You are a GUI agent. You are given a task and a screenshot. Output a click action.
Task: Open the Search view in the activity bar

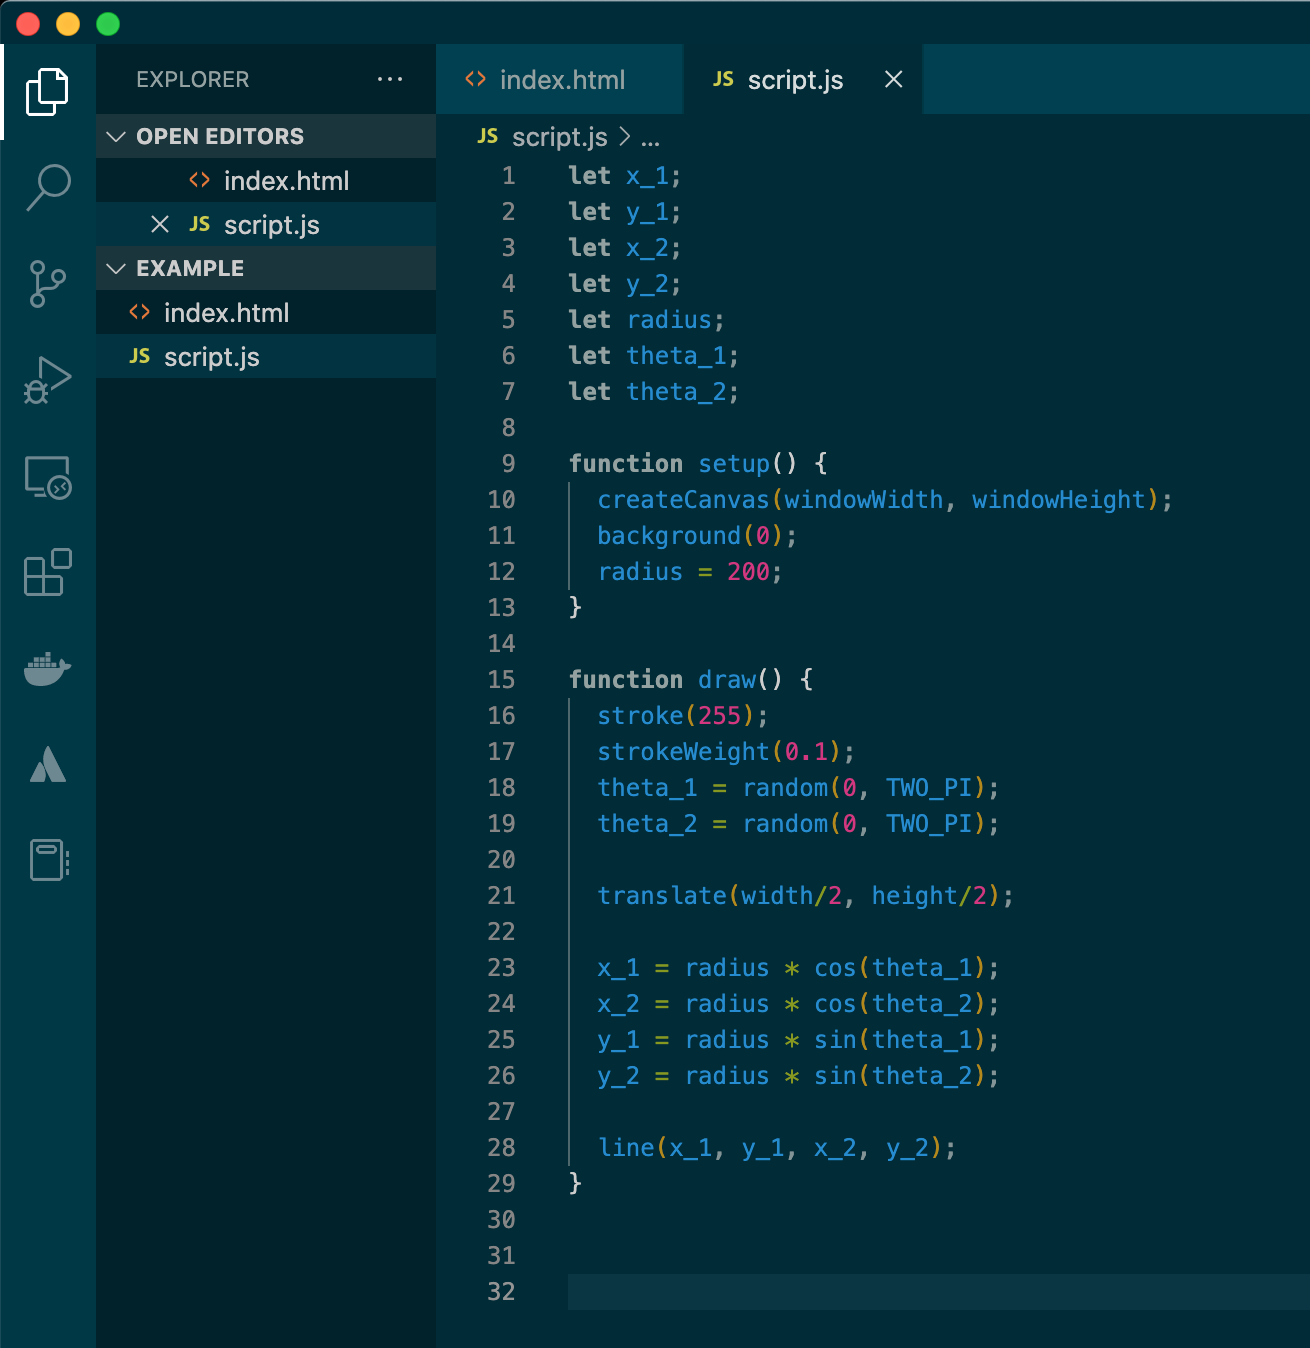[47, 186]
